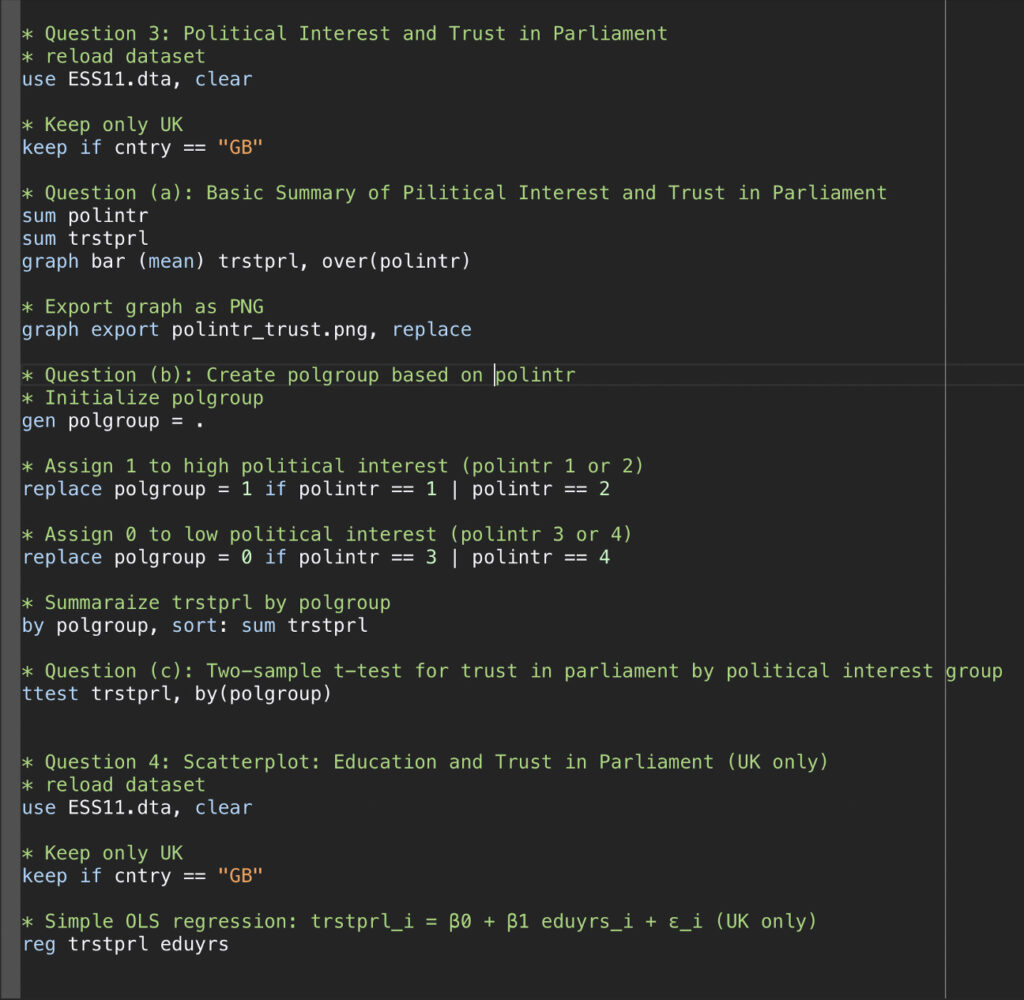The height and width of the screenshot is (1000, 1024).
Task: Click the 'graph bar (mean) trstprl' line
Action: click(x=245, y=261)
